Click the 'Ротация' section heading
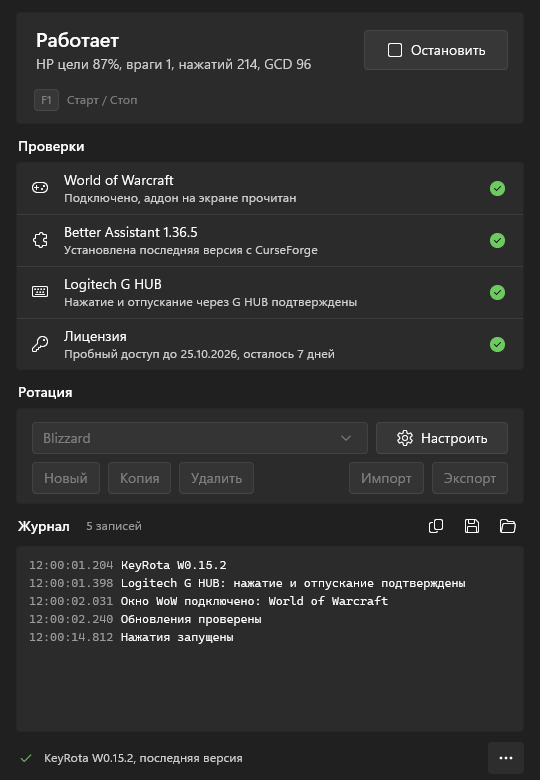This screenshot has height=780, width=540. tap(45, 392)
